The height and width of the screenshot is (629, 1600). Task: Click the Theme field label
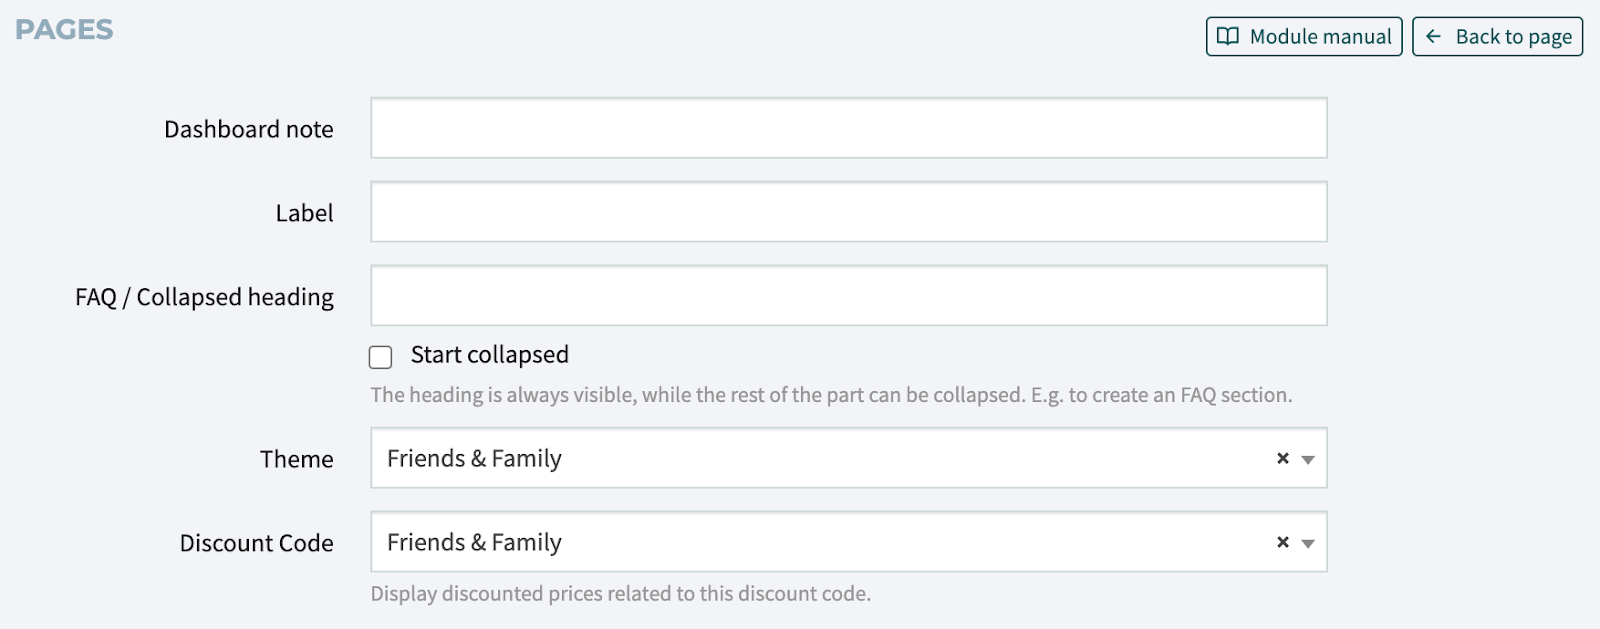point(296,459)
